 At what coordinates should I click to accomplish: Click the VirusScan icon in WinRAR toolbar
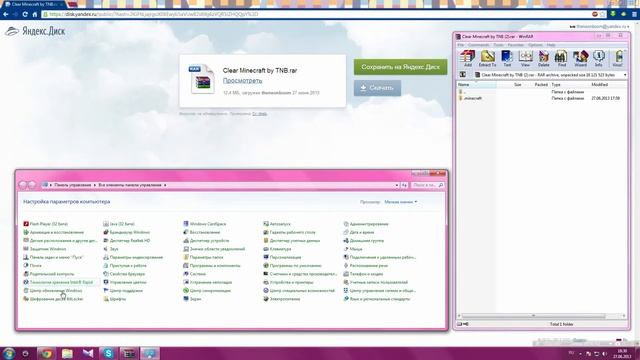tap(618, 58)
